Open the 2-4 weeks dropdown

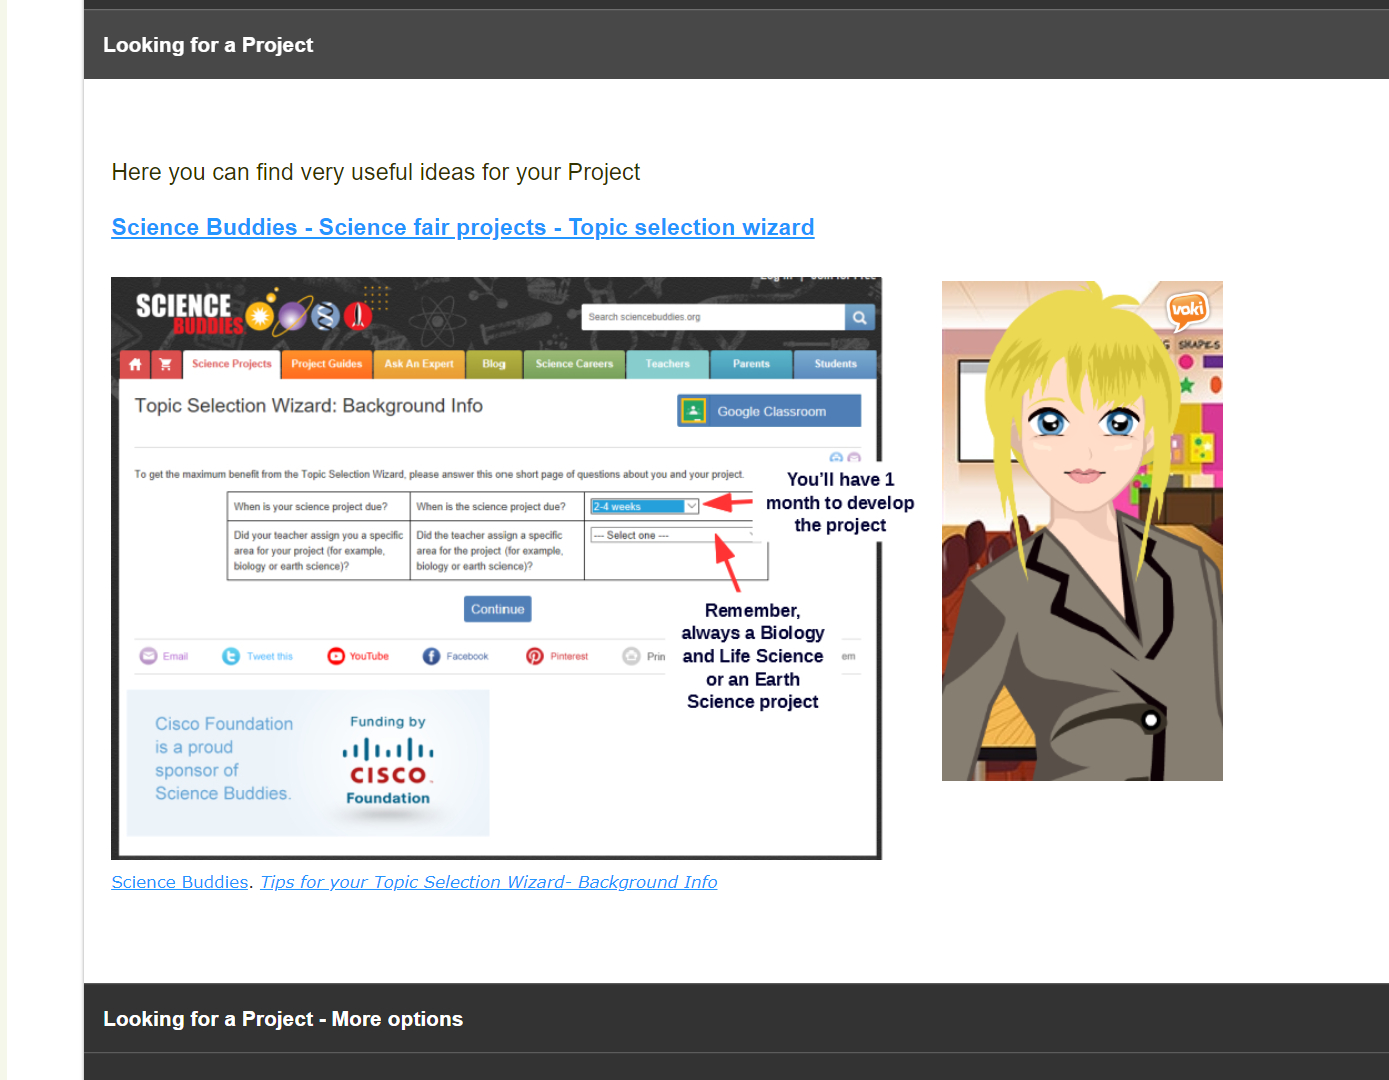[644, 507]
